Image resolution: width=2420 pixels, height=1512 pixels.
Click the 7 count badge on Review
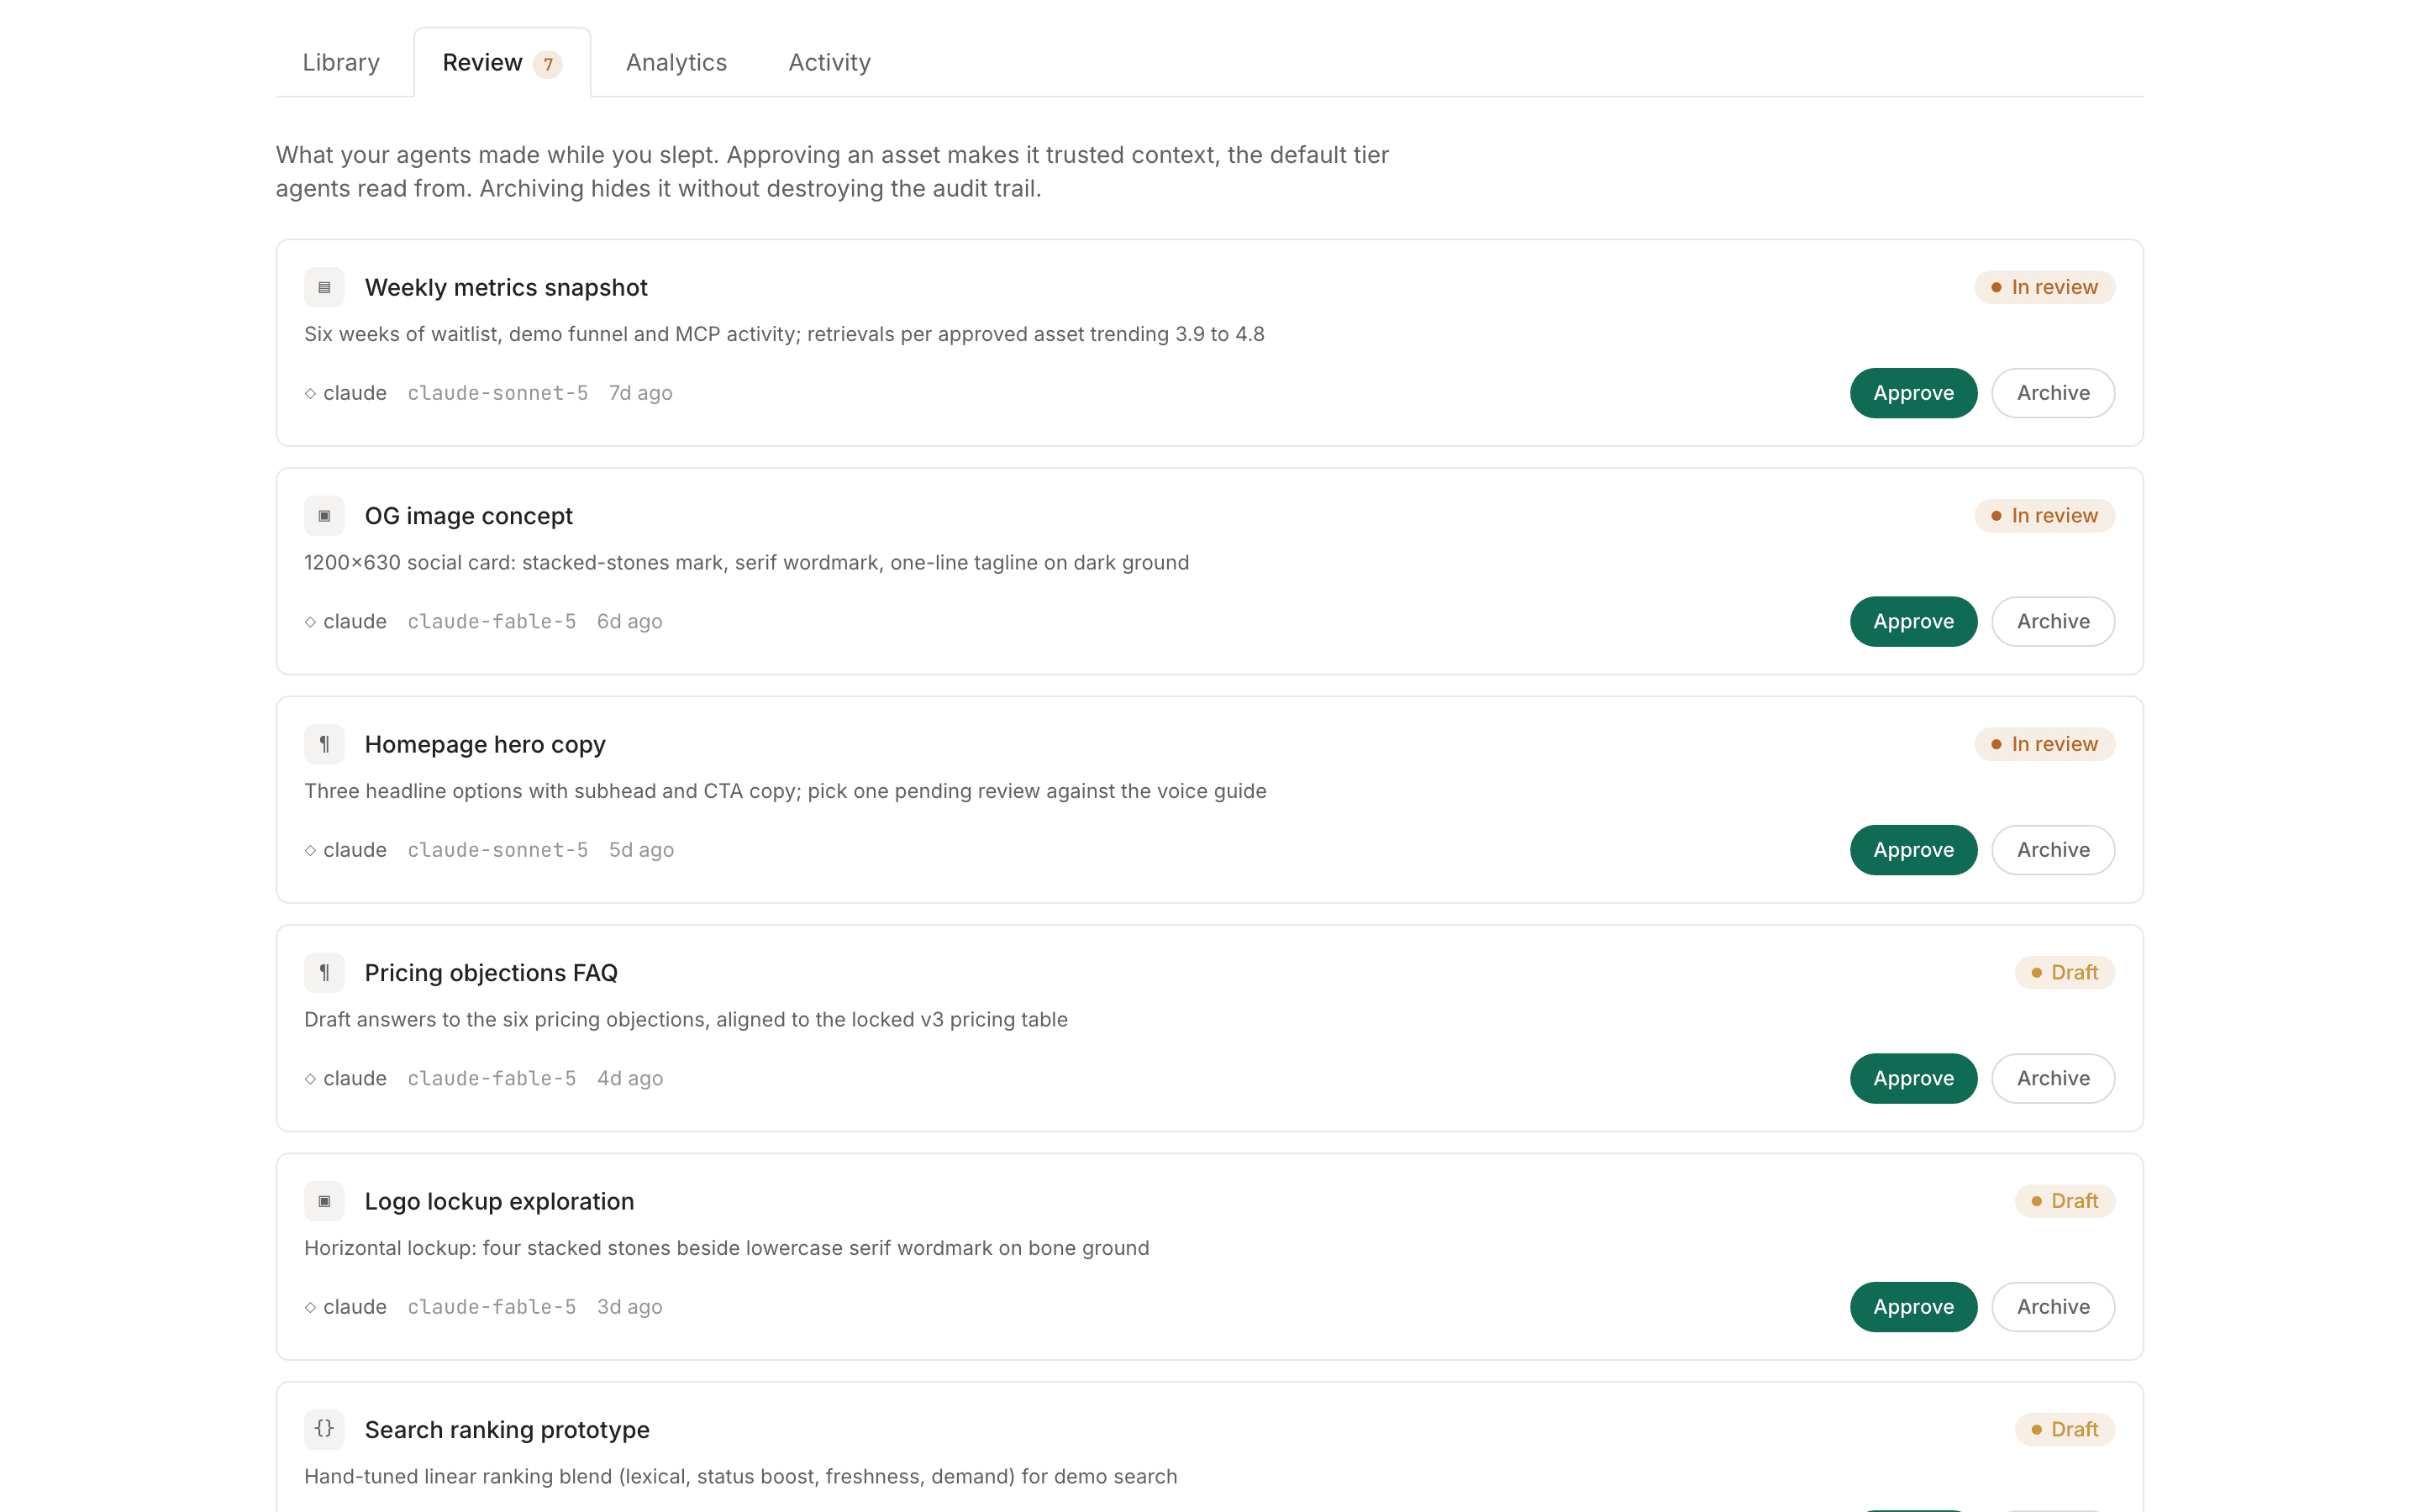click(548, 64)
